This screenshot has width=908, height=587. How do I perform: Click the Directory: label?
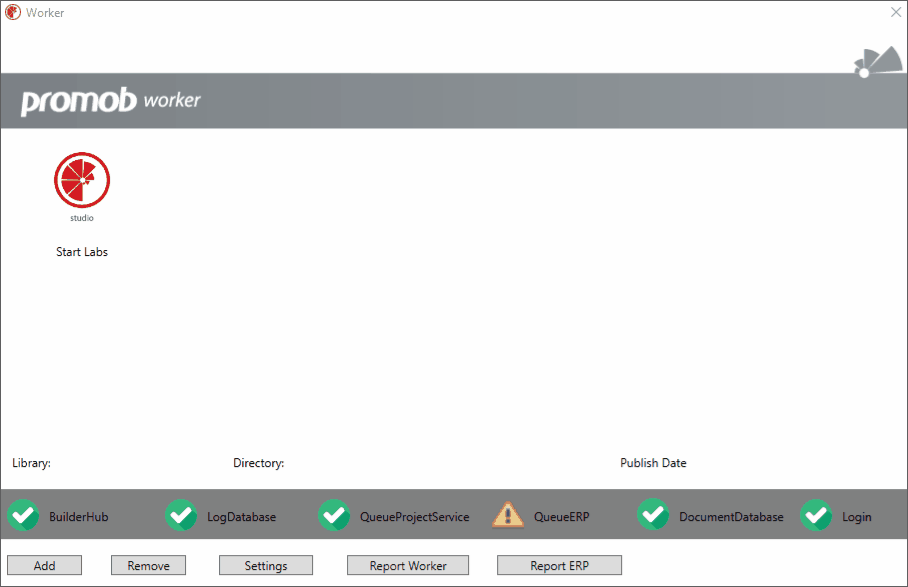pyautogui.click(x=258, y=463)
